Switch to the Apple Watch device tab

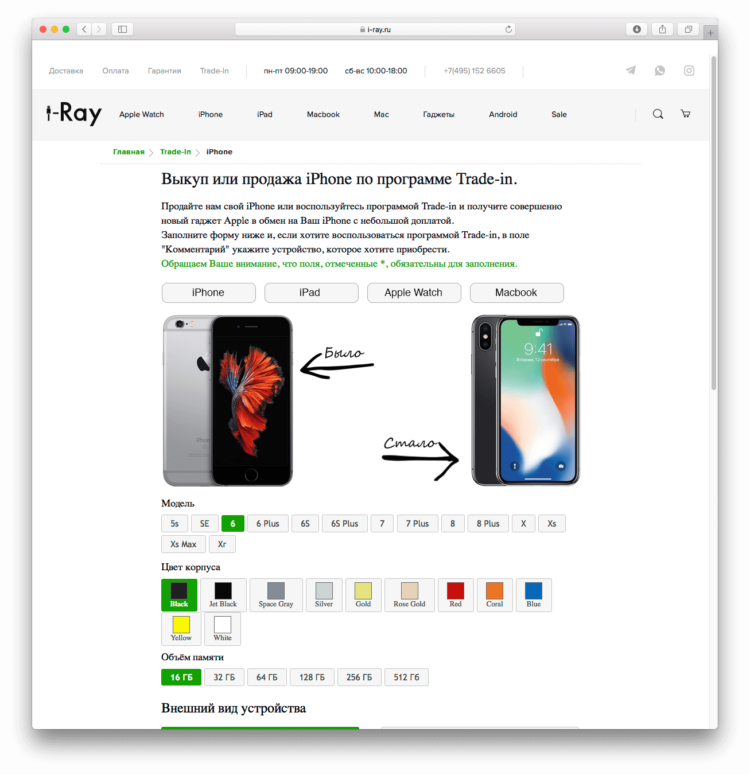coord(414,293)
